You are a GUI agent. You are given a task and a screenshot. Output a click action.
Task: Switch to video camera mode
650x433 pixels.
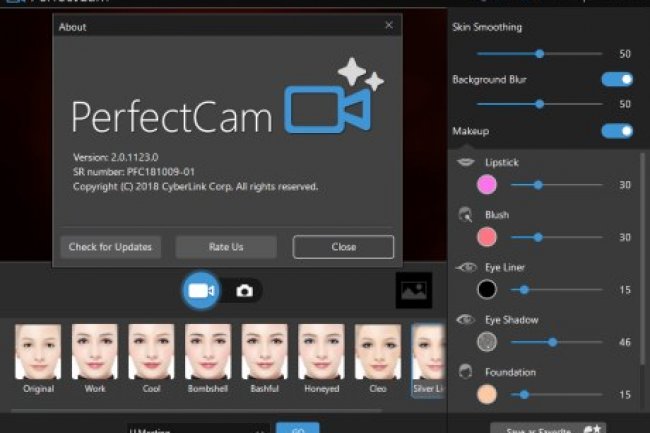pyautogui.click(x=201, y=291)
